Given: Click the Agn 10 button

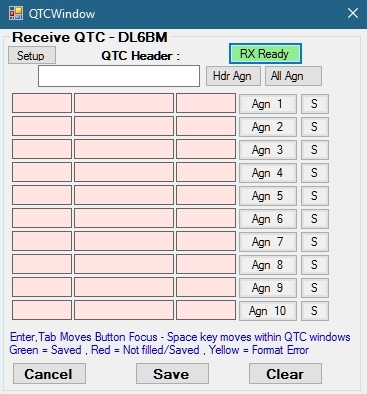Looking at the screenshot, I should (268, 311).
